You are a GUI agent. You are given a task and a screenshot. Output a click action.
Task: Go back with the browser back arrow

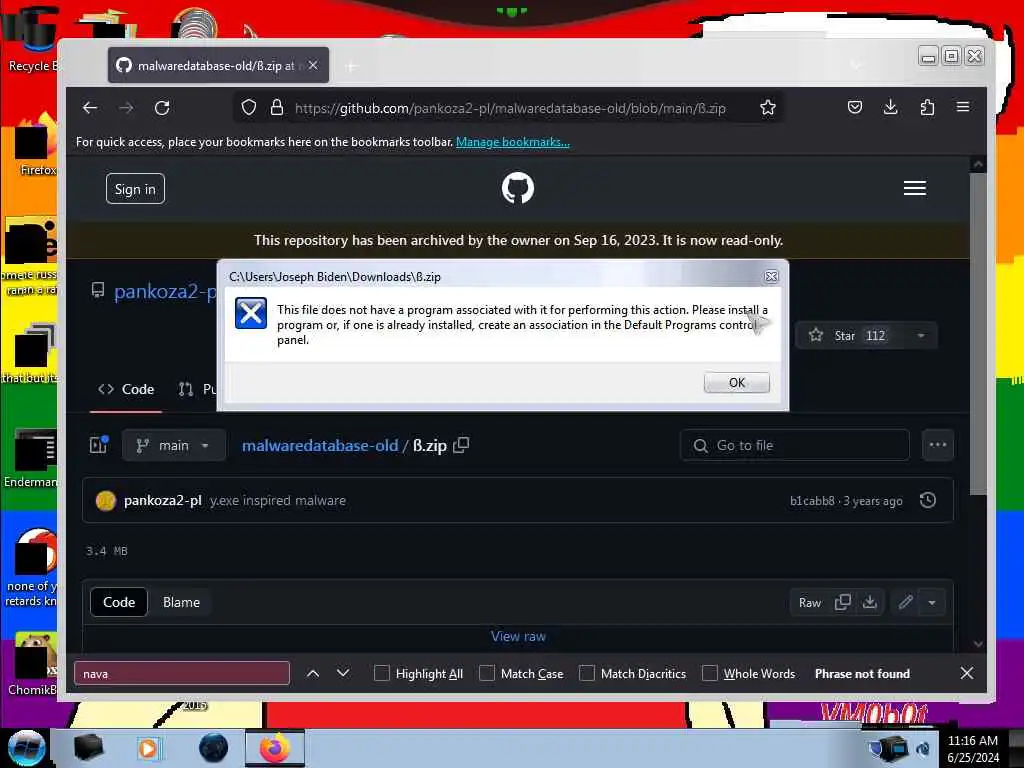click(x=89, y=108)
